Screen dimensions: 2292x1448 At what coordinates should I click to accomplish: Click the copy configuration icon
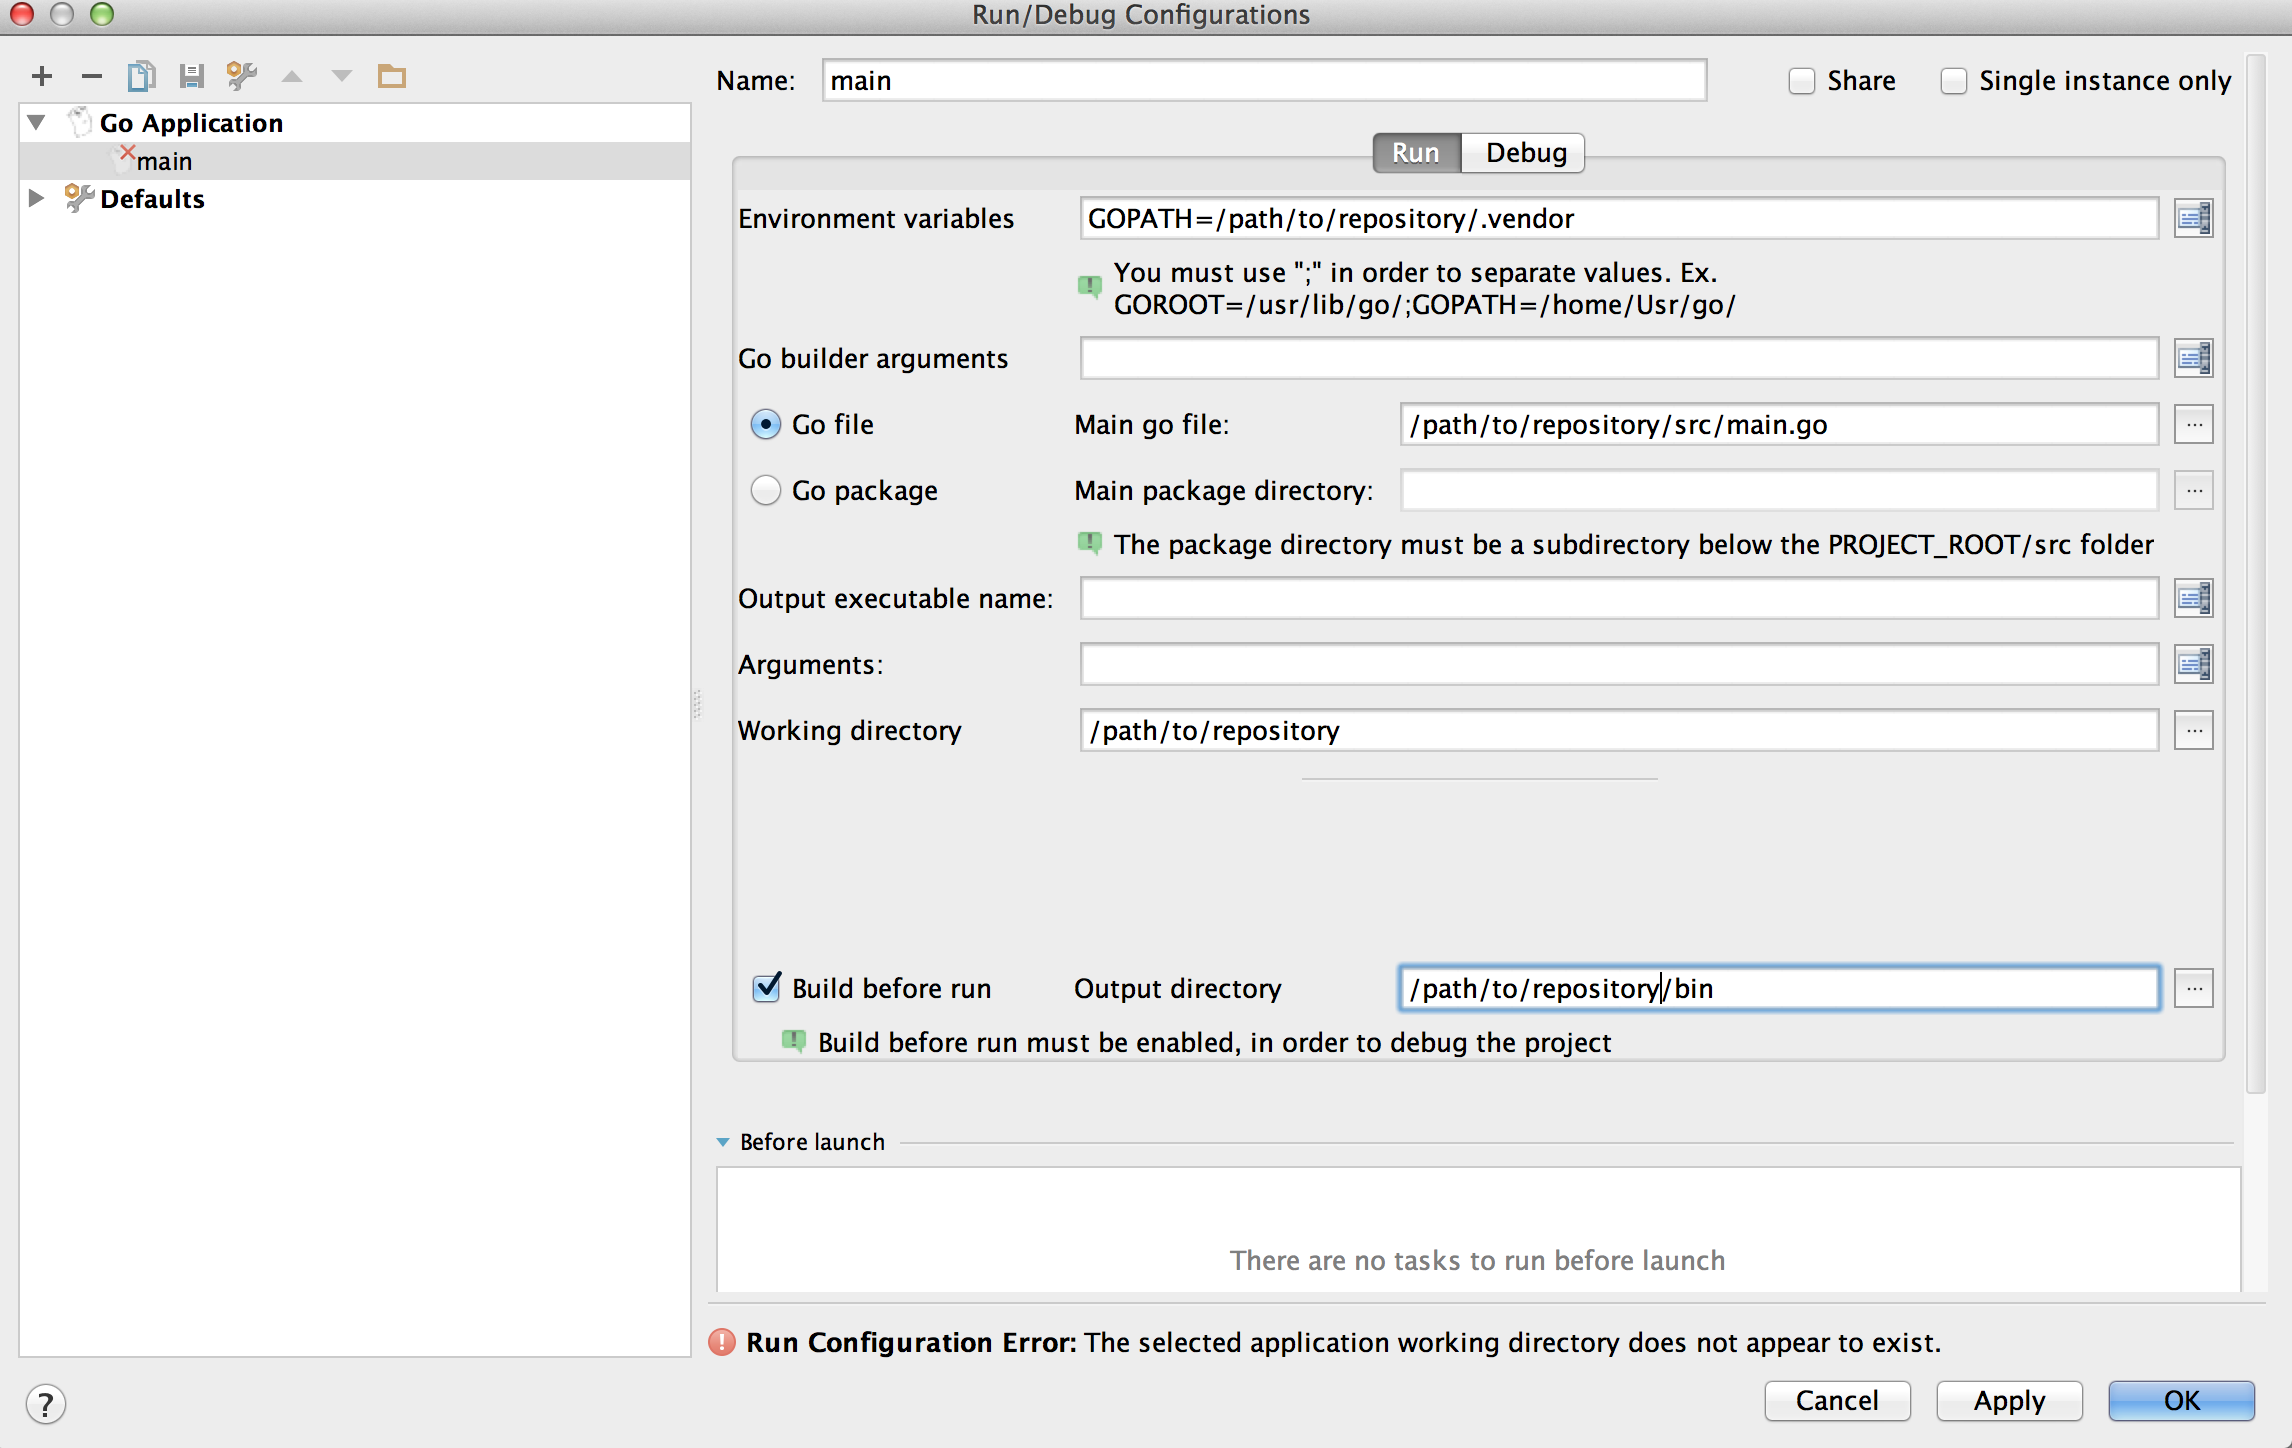point(141,76)
